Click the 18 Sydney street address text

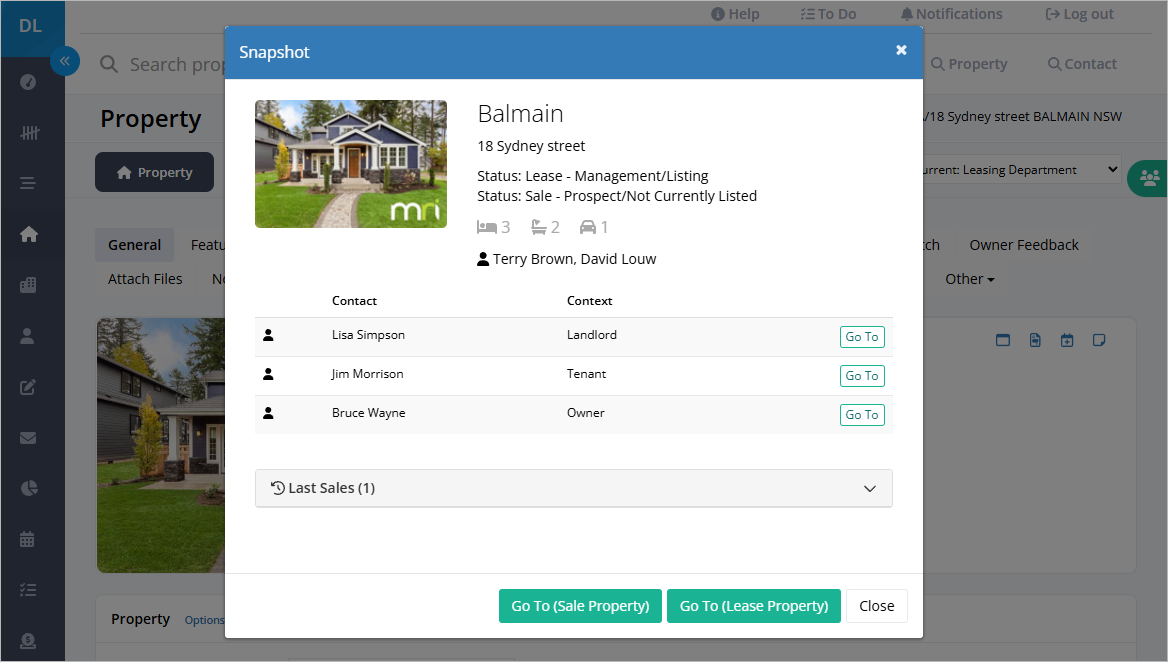click(531, 146)
